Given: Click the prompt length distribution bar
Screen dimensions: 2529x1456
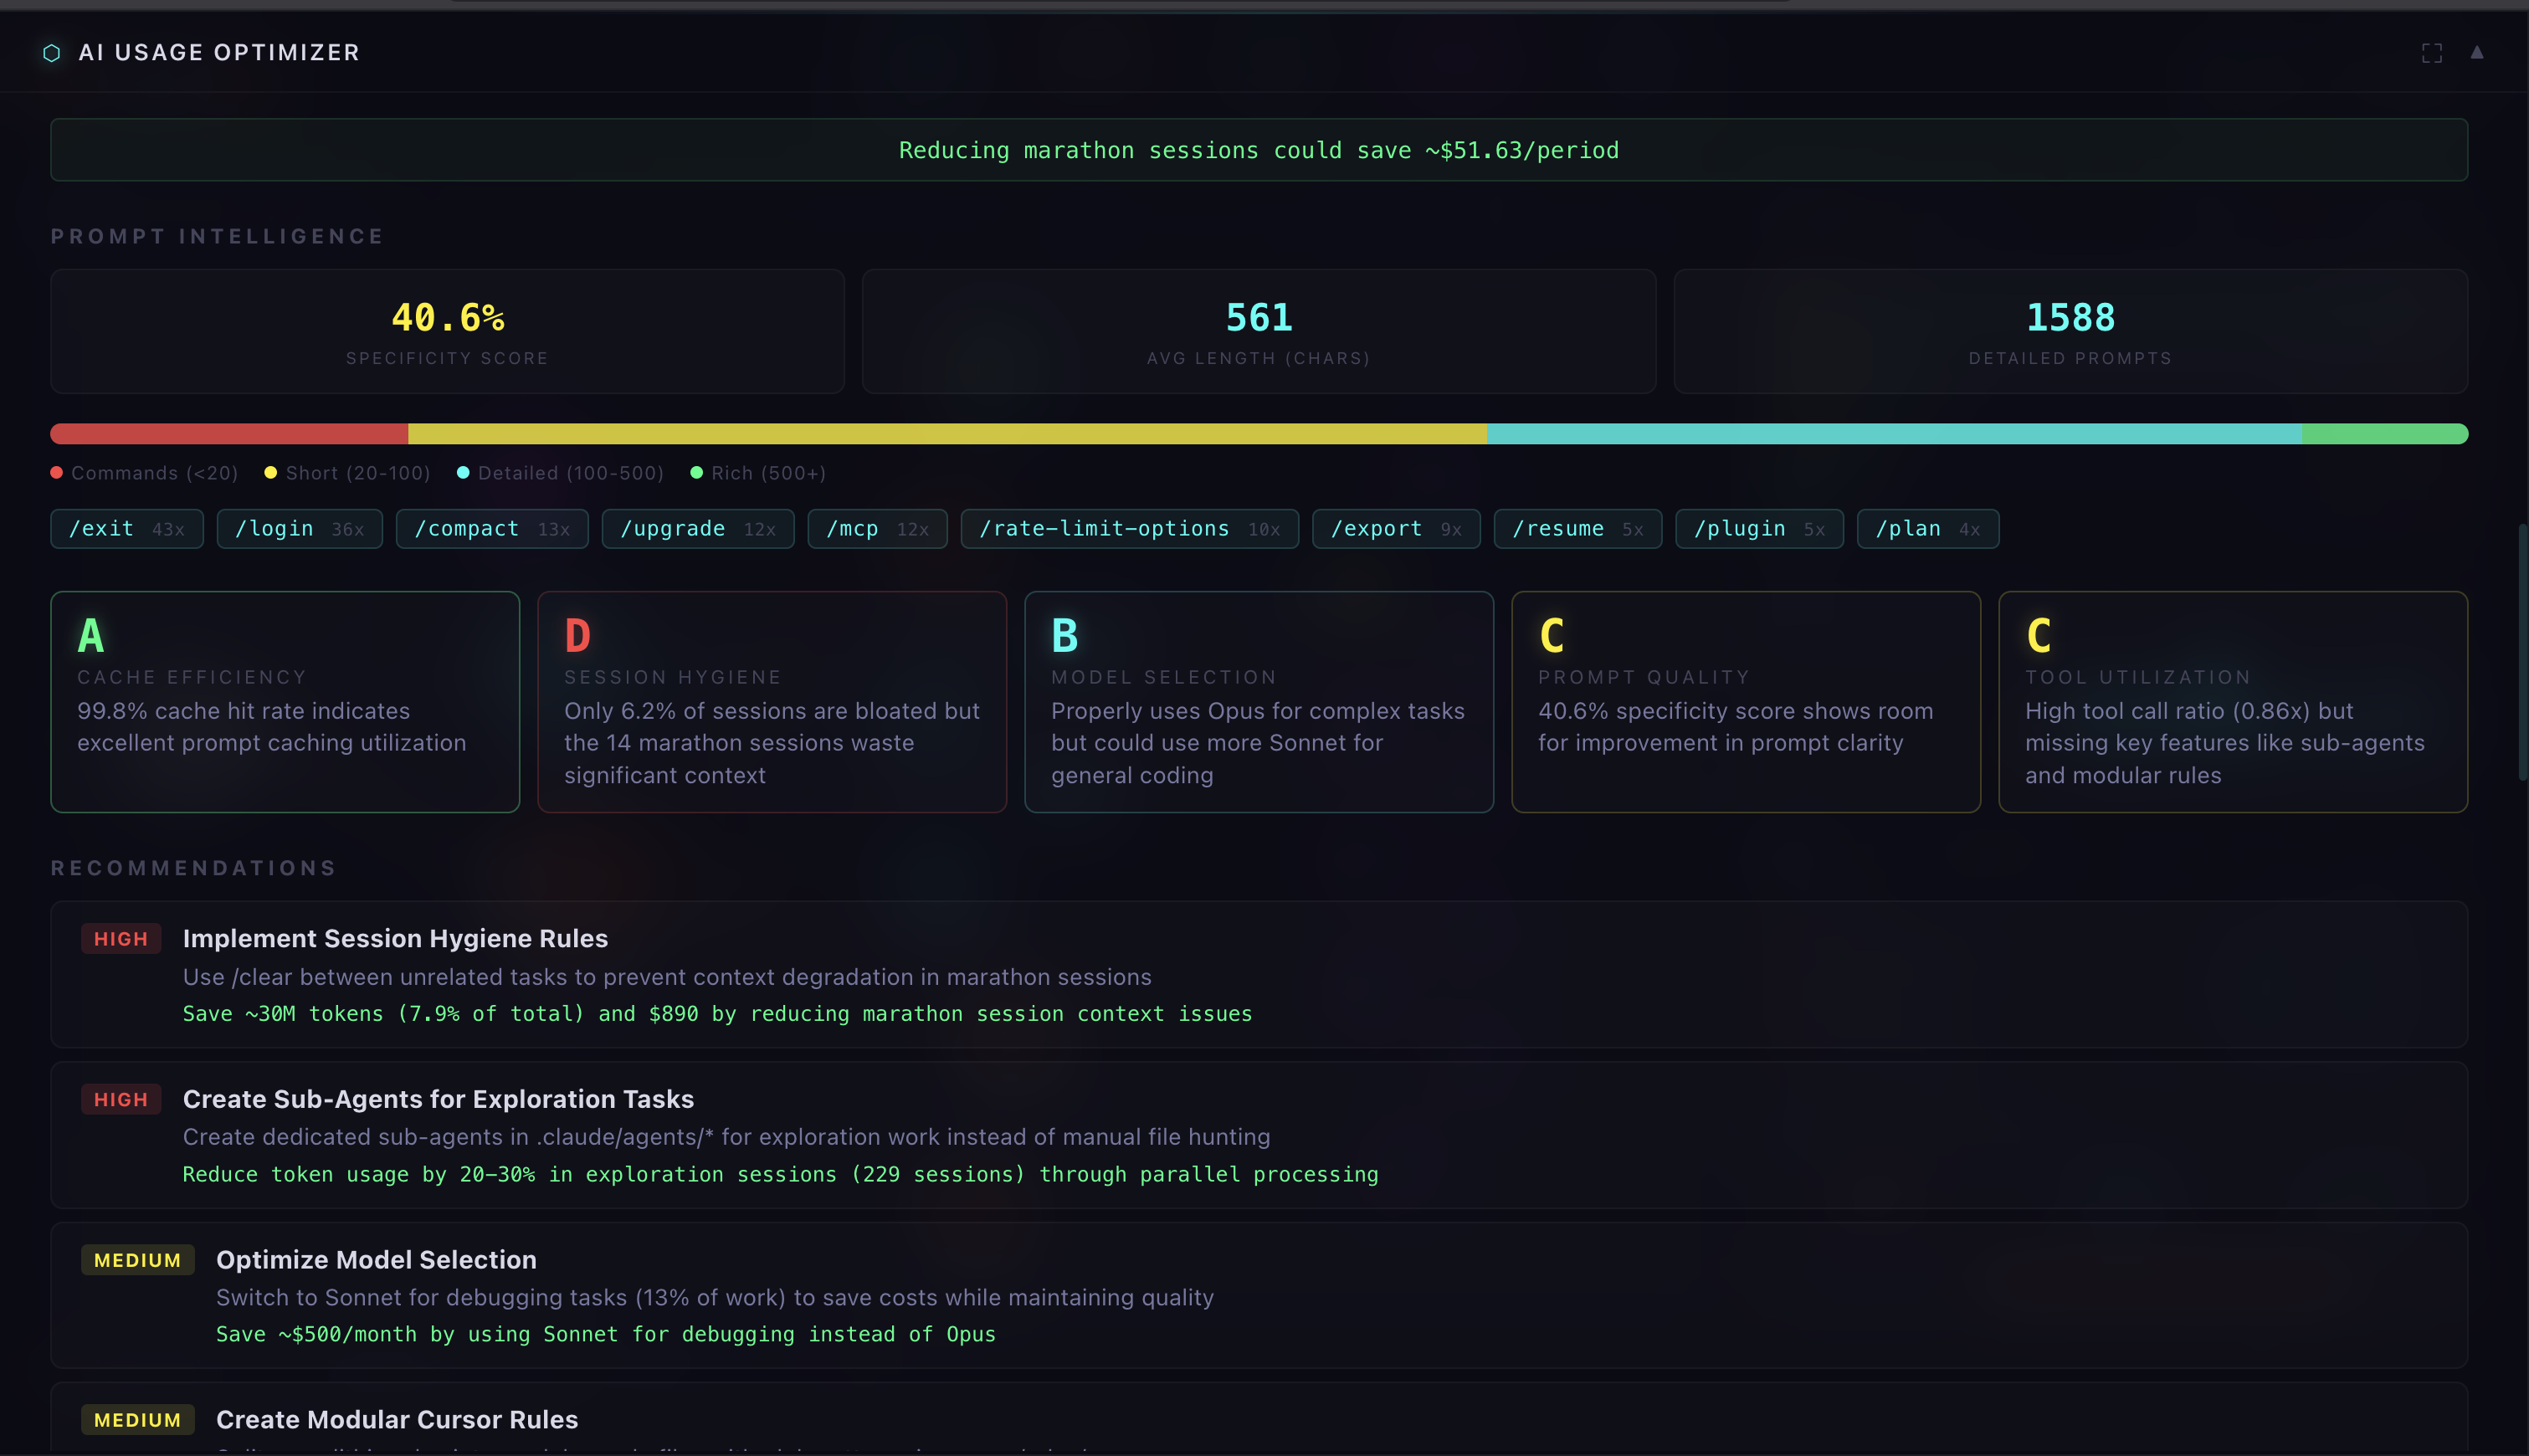Looking at the screenshot, I should point(1259,433).
